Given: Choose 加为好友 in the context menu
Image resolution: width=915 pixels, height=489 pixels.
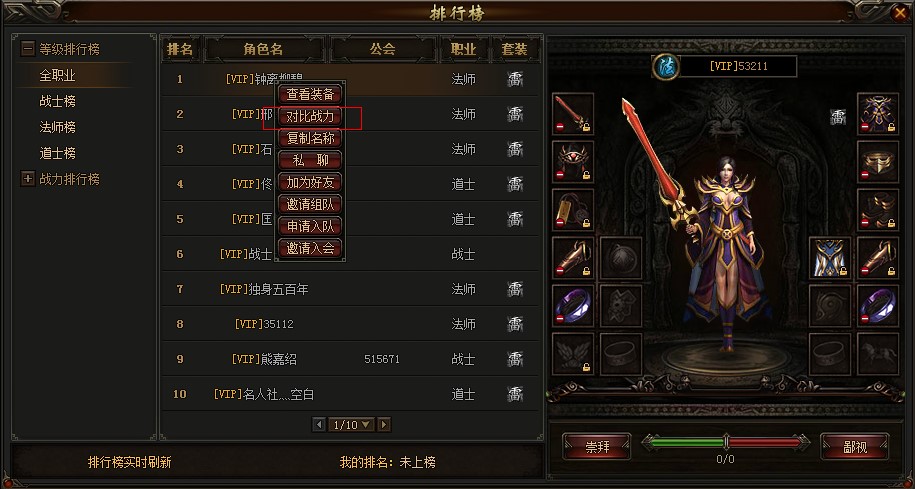Looking at the screenshot, I should coord(310,182).
